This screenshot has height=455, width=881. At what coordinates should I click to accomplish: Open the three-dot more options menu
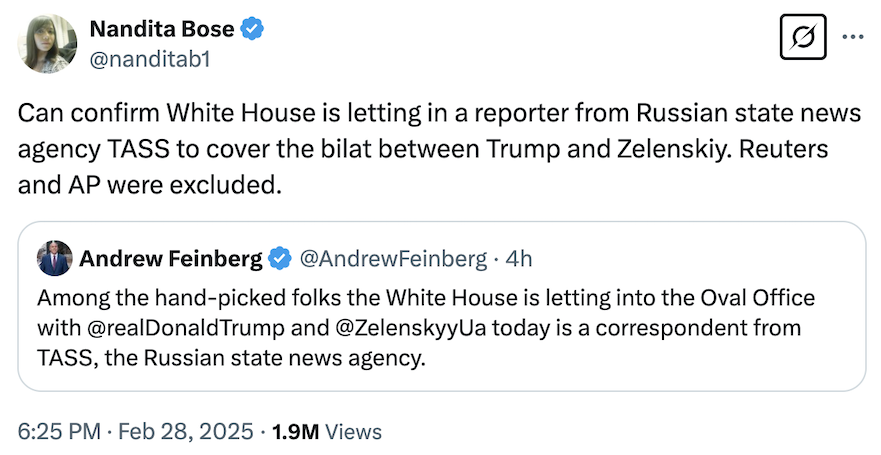[853, 39]
